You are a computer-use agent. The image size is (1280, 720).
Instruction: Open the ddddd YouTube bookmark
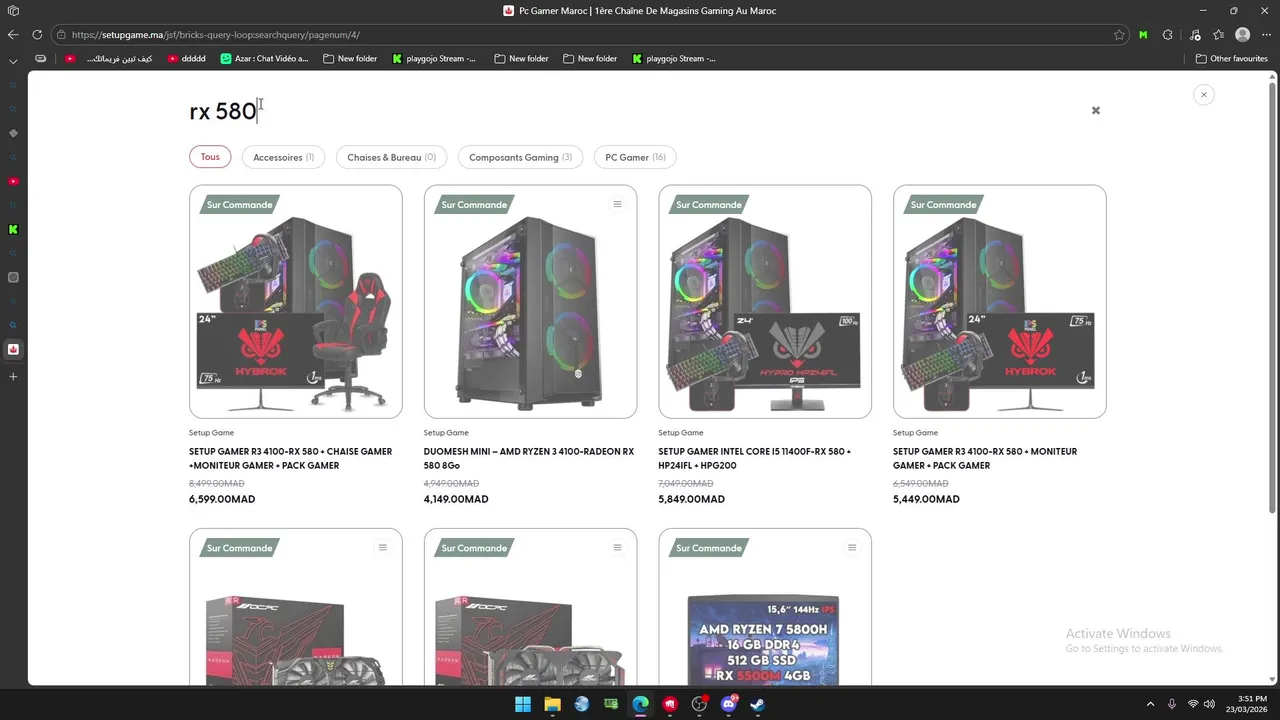[187, 58]
